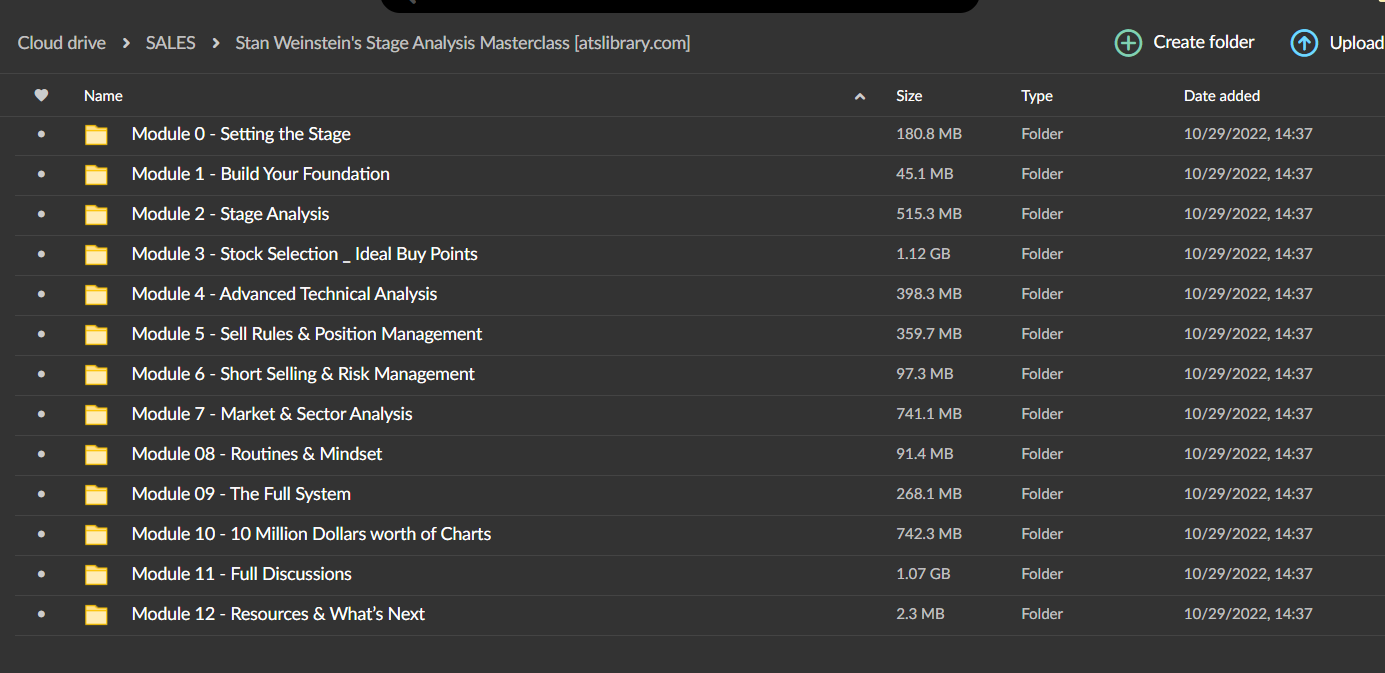Sort the list by Size column
The width and height of the screenshot is (1385, 673).
[x=909, y=96]
